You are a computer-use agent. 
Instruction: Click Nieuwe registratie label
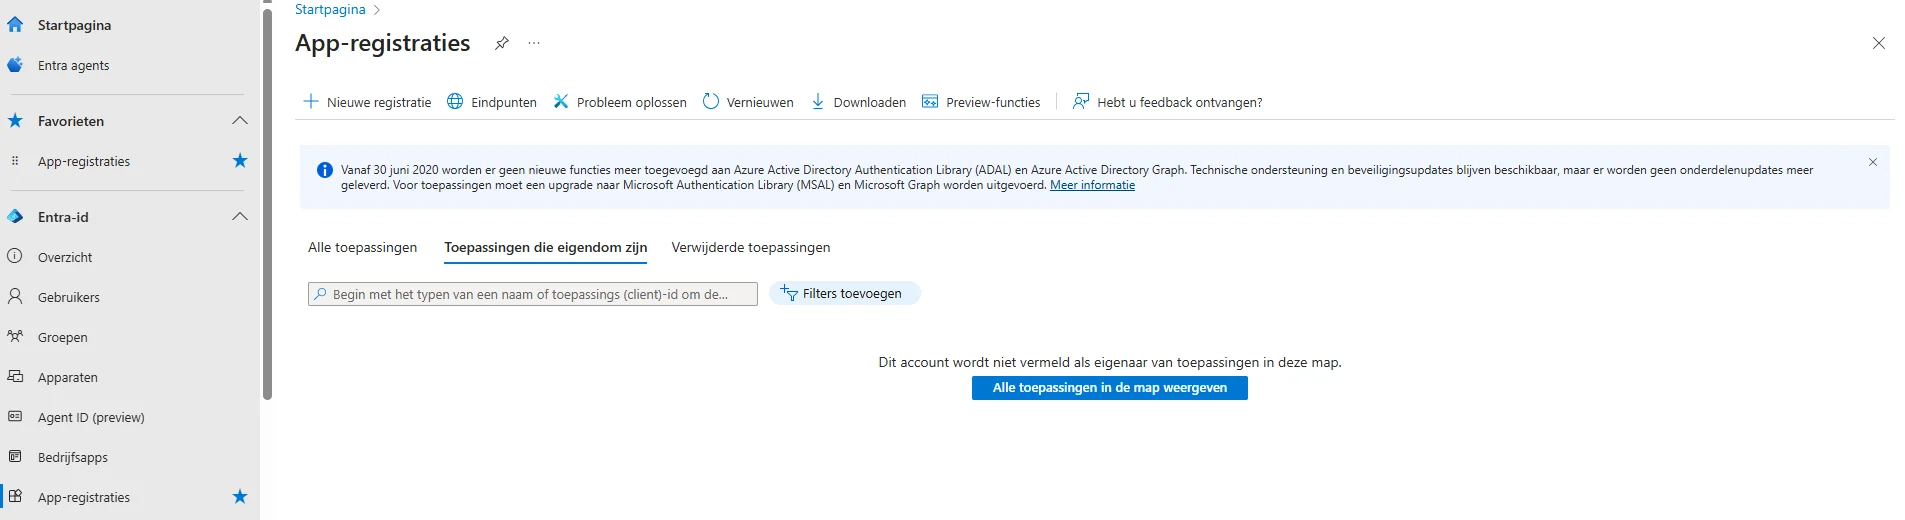click(379, 102)
